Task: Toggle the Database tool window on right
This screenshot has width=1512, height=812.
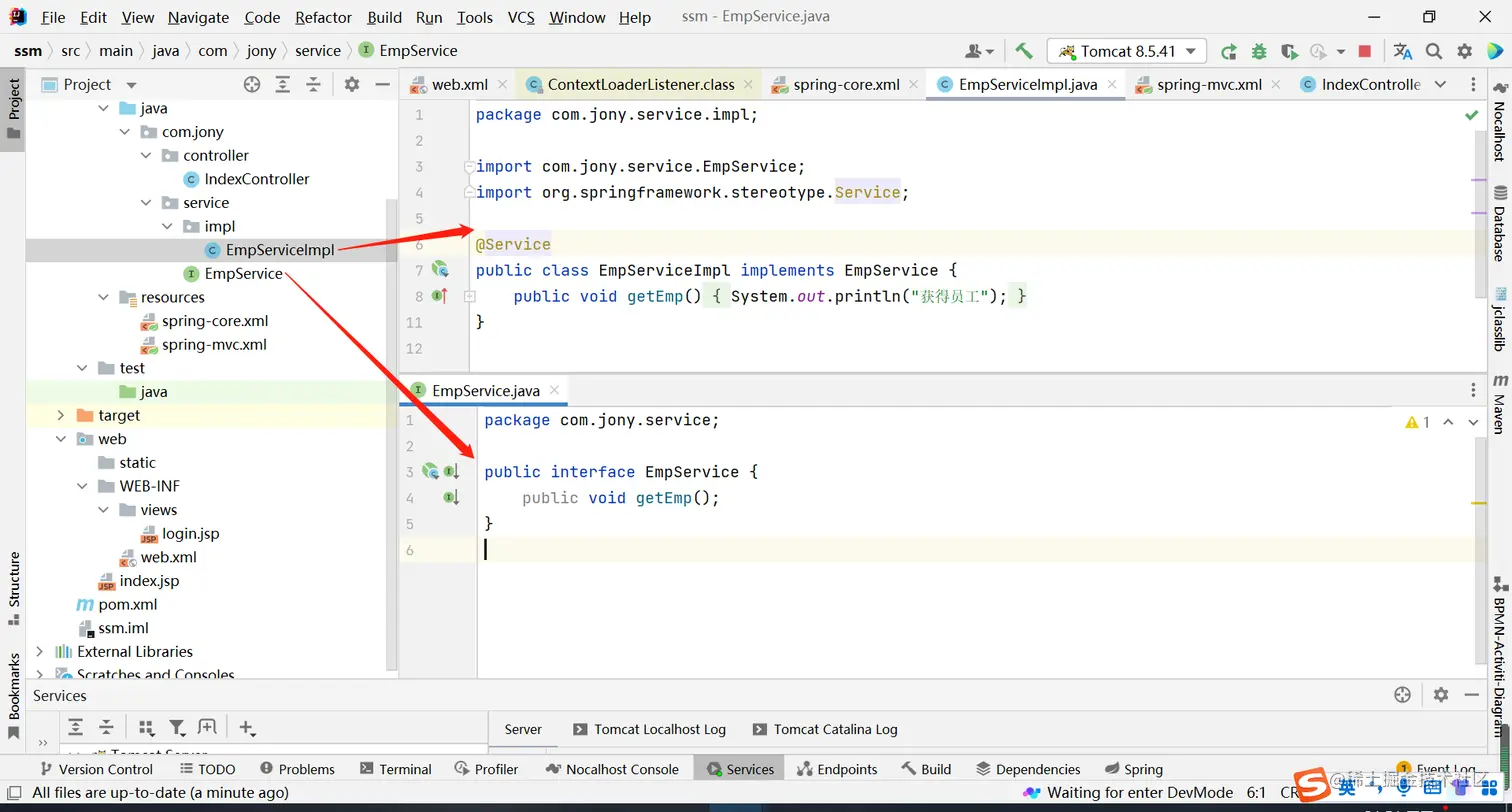Action: 1499,223
